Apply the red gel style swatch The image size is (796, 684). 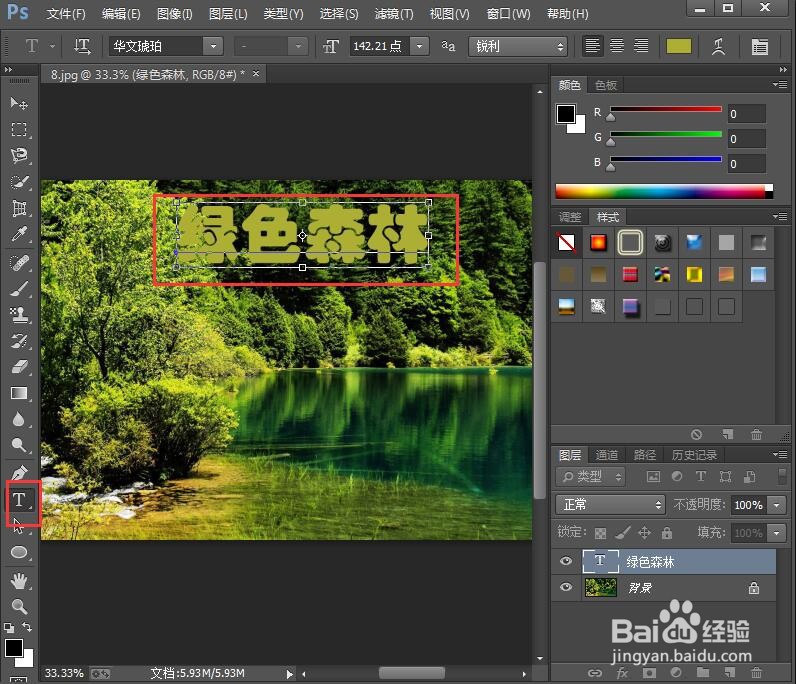pyautogui.click(x=598, y=242)
